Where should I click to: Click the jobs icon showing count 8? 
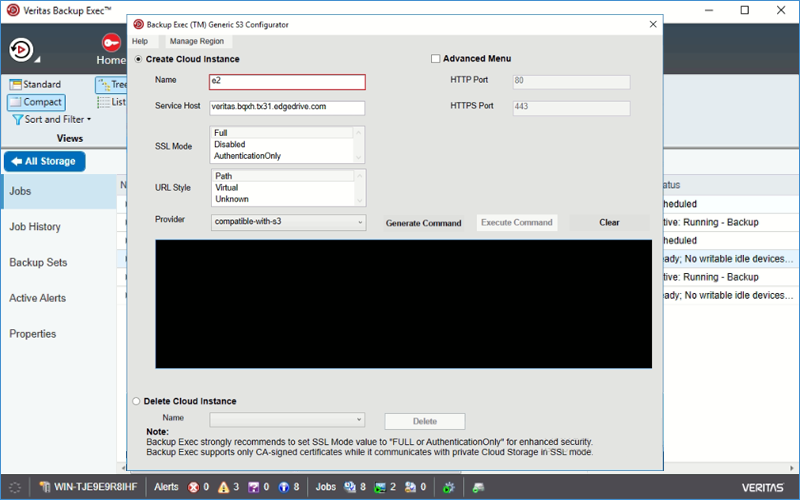pos(349,487)
